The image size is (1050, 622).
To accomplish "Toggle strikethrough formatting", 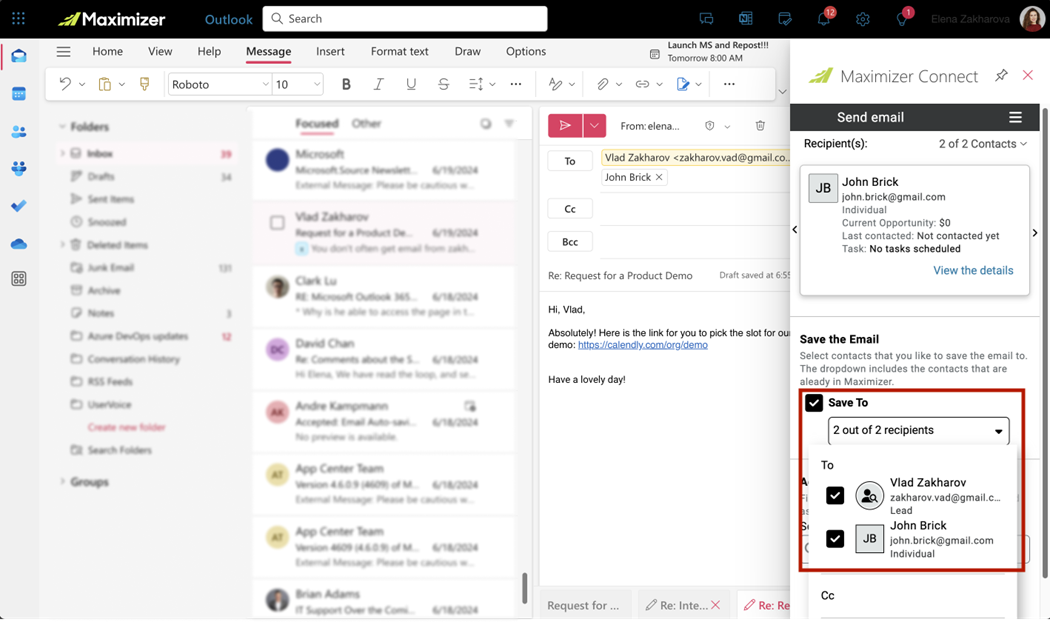I will [443, 84].
